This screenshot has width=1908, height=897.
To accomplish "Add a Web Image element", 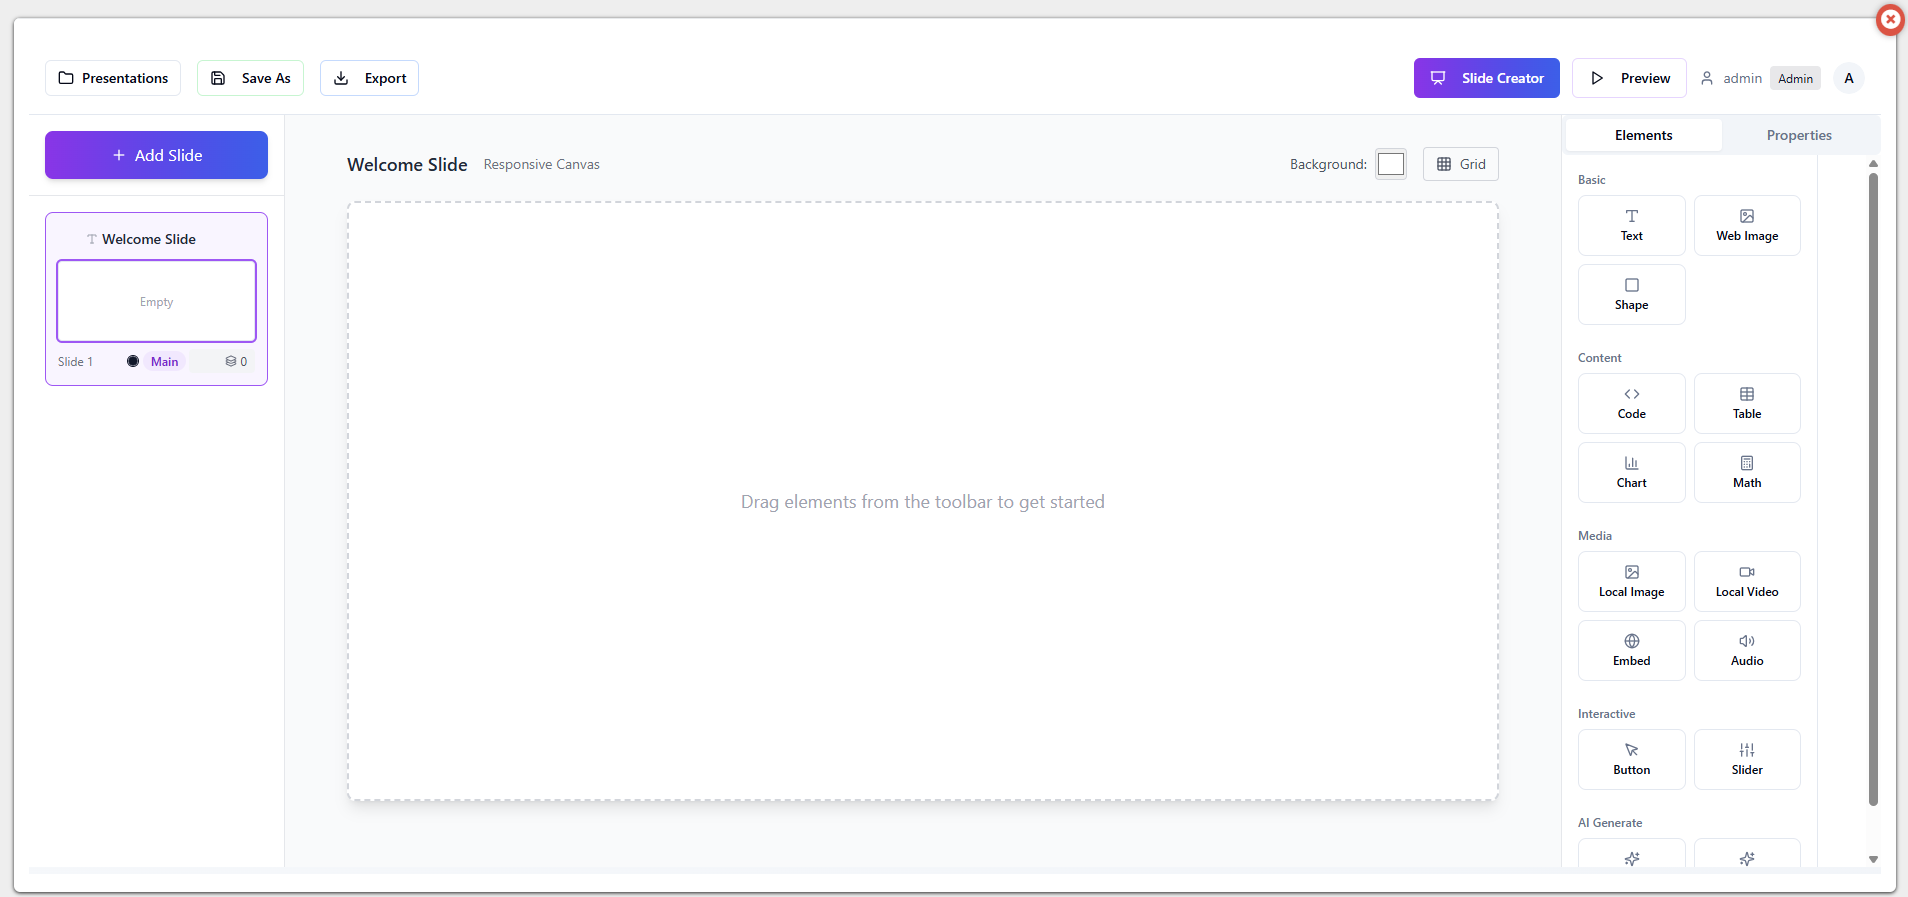I will tap(1746, 226).
